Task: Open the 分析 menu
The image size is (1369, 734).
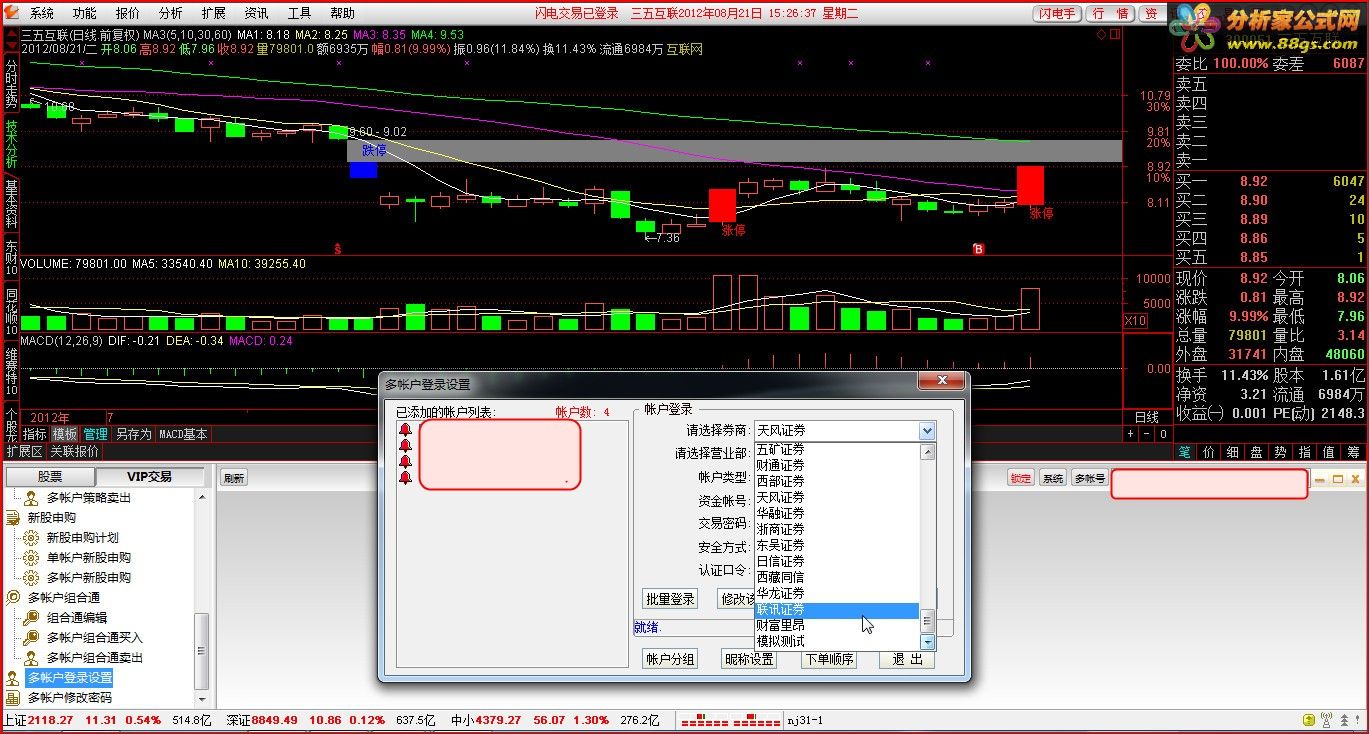Action: (x=171, y=13)
